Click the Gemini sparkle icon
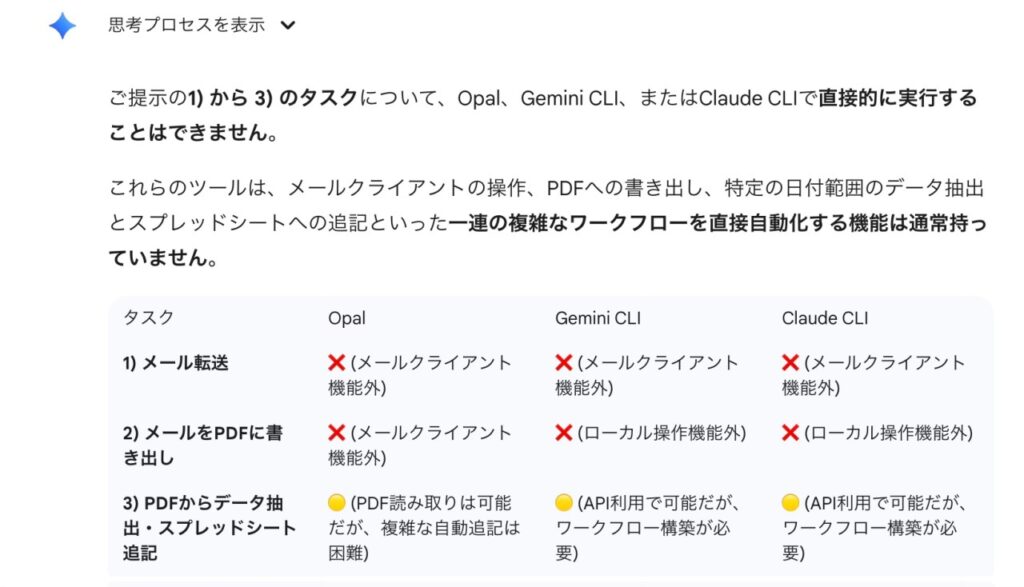 62,26
